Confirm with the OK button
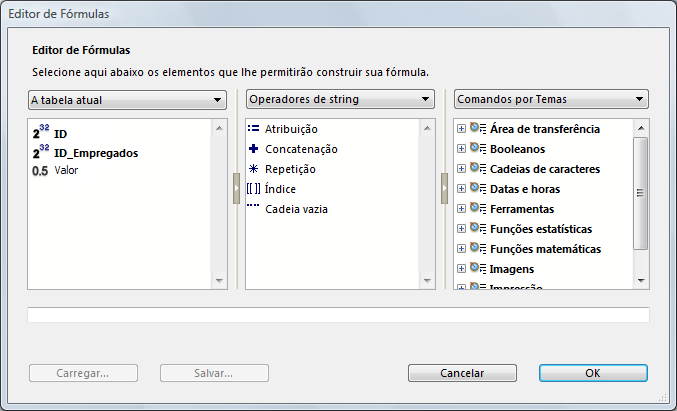The height and width of the screenshot is (411, 677). 593,373
